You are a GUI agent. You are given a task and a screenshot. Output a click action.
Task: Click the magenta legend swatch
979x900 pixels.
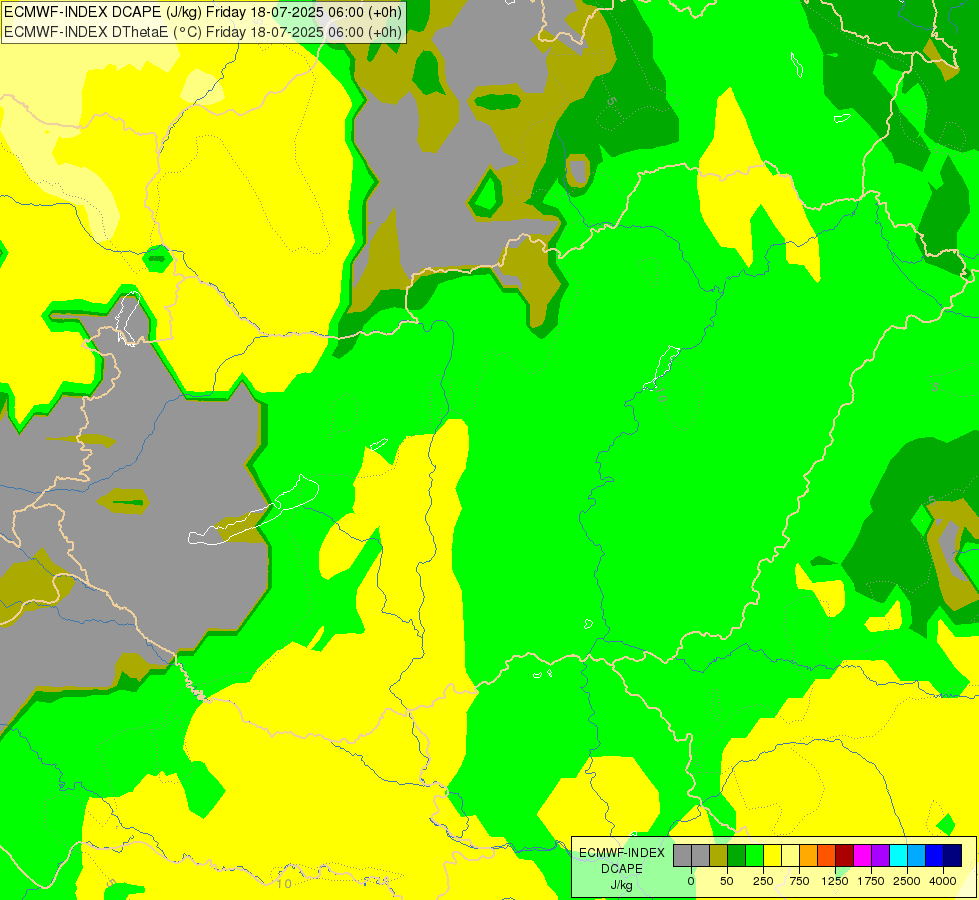pos(862,856)
